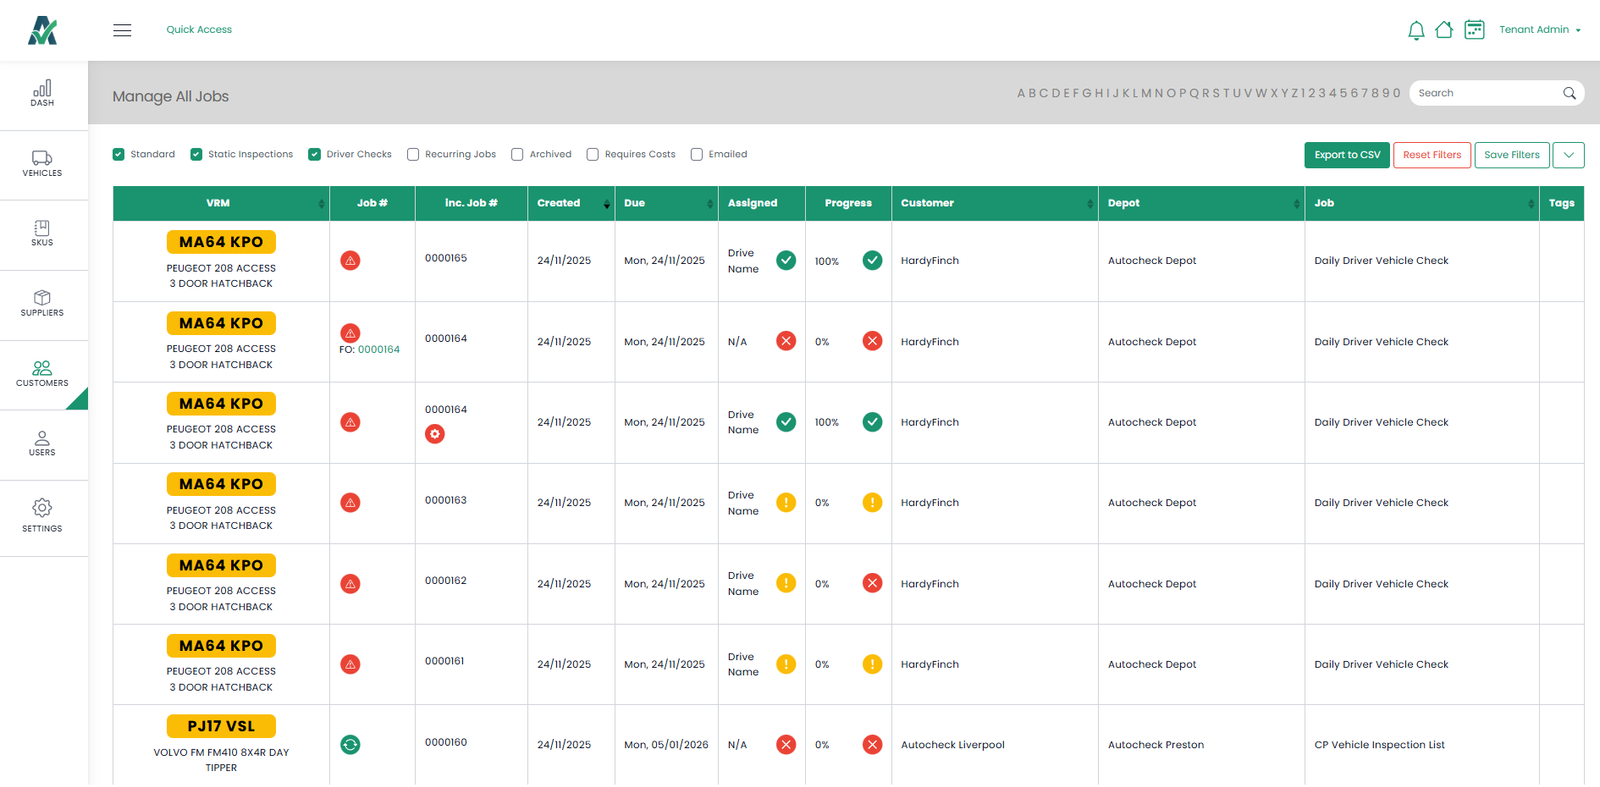This screenshot has height=787, width=1600.
Task: Click into the Search input field
Action: tap(1484, 93)
